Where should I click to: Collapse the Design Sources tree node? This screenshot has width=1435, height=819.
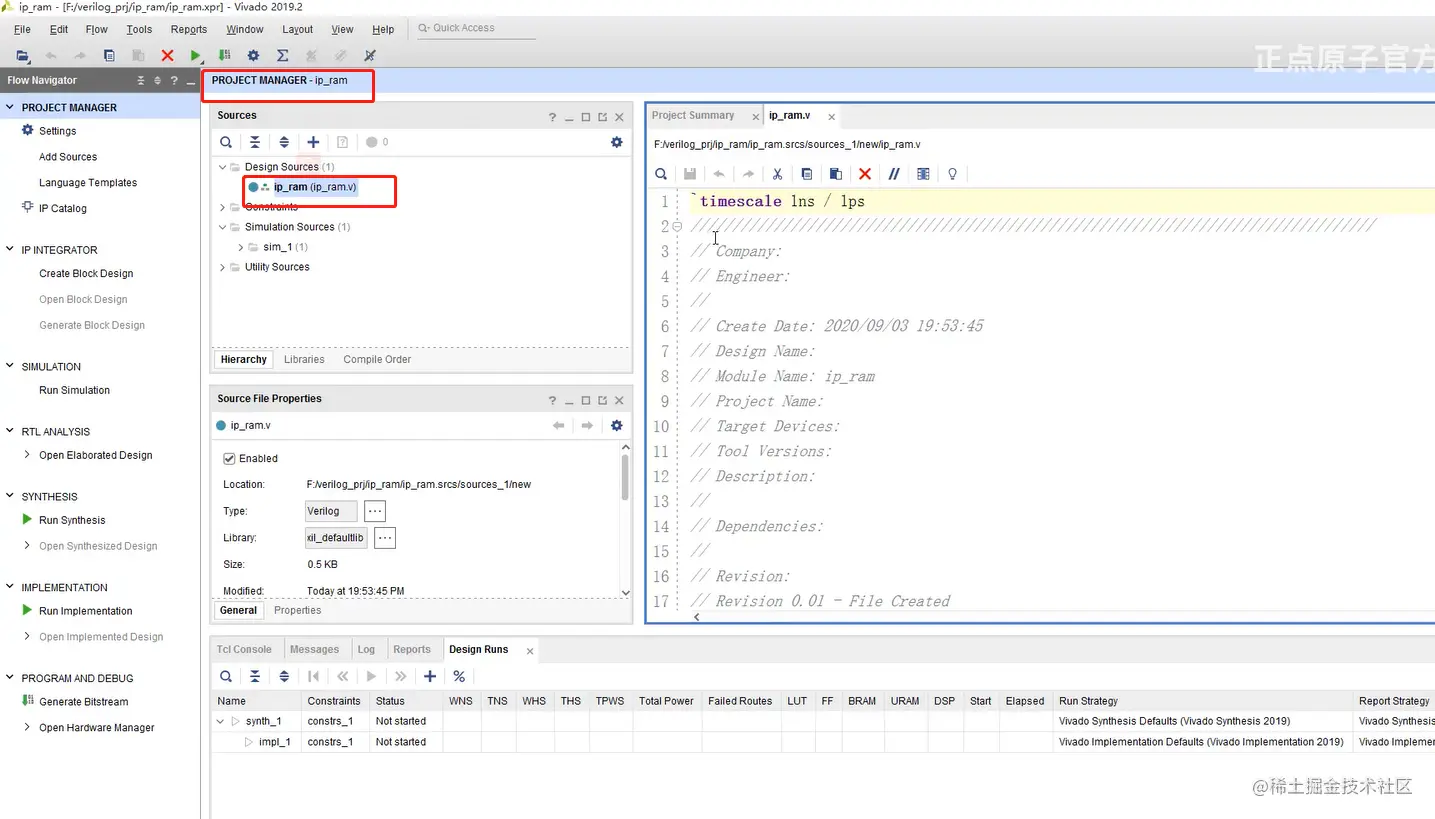click(x=223, y=167)
